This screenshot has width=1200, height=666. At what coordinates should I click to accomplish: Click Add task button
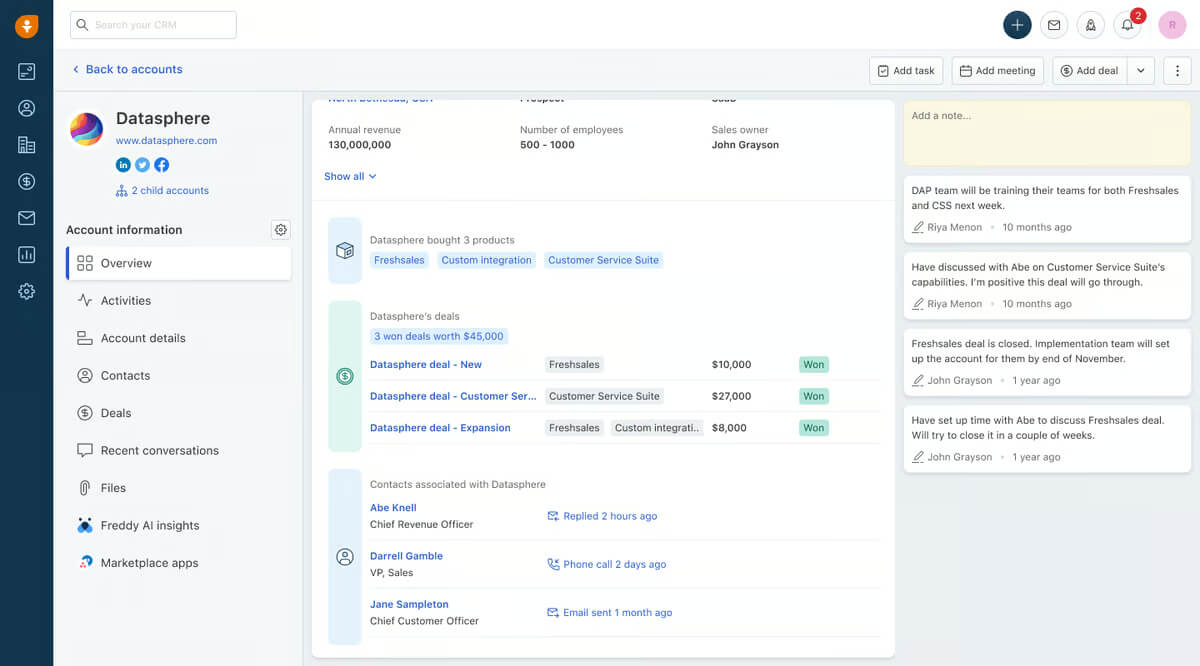click(x=906, y=71)
